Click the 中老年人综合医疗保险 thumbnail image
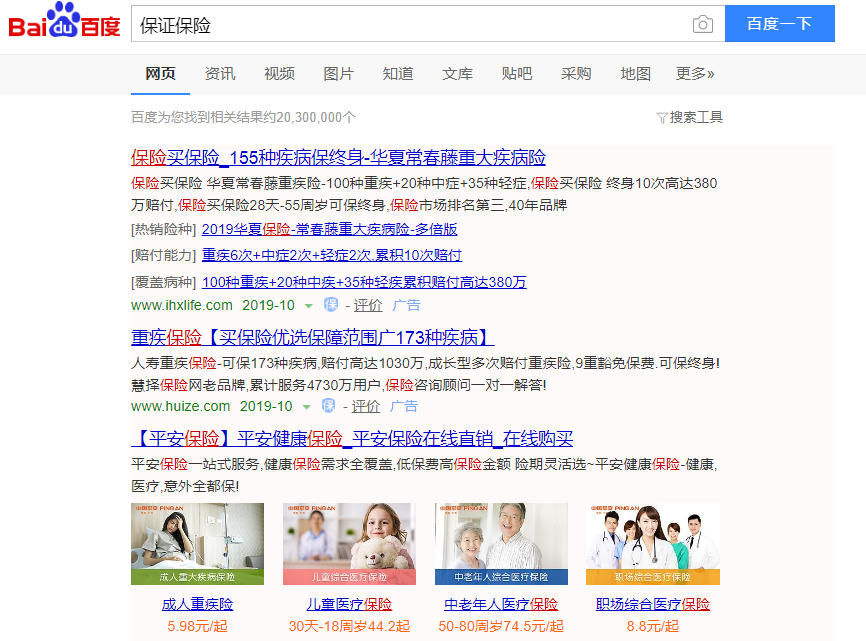 (x=501, y=544)
